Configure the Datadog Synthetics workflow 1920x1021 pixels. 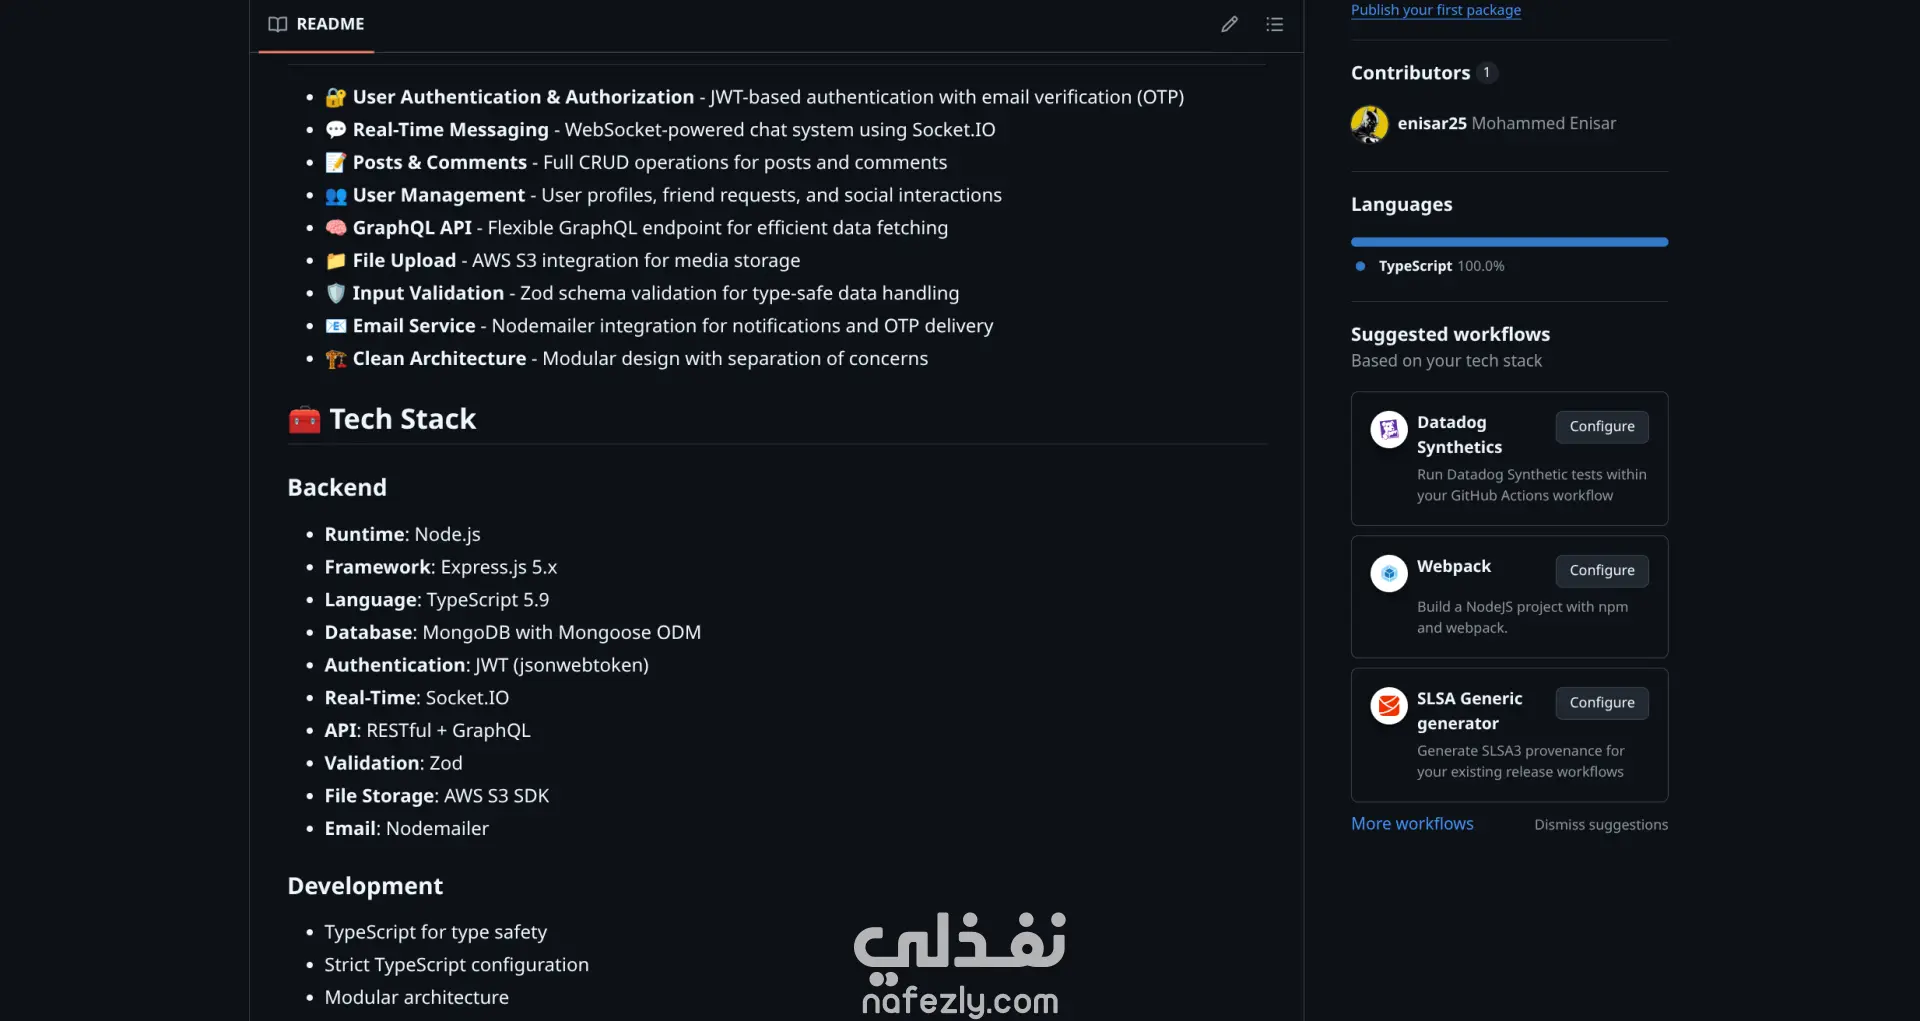coord(1601,427)
